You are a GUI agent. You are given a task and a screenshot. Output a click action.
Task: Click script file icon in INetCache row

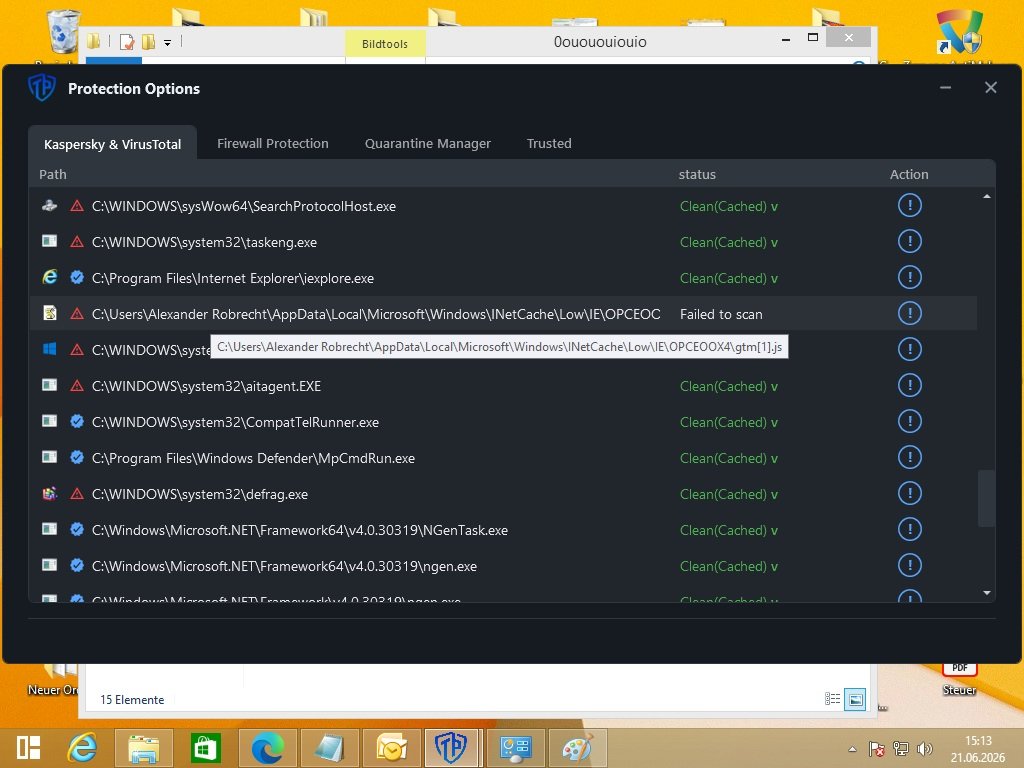click(x=50, y=313)
